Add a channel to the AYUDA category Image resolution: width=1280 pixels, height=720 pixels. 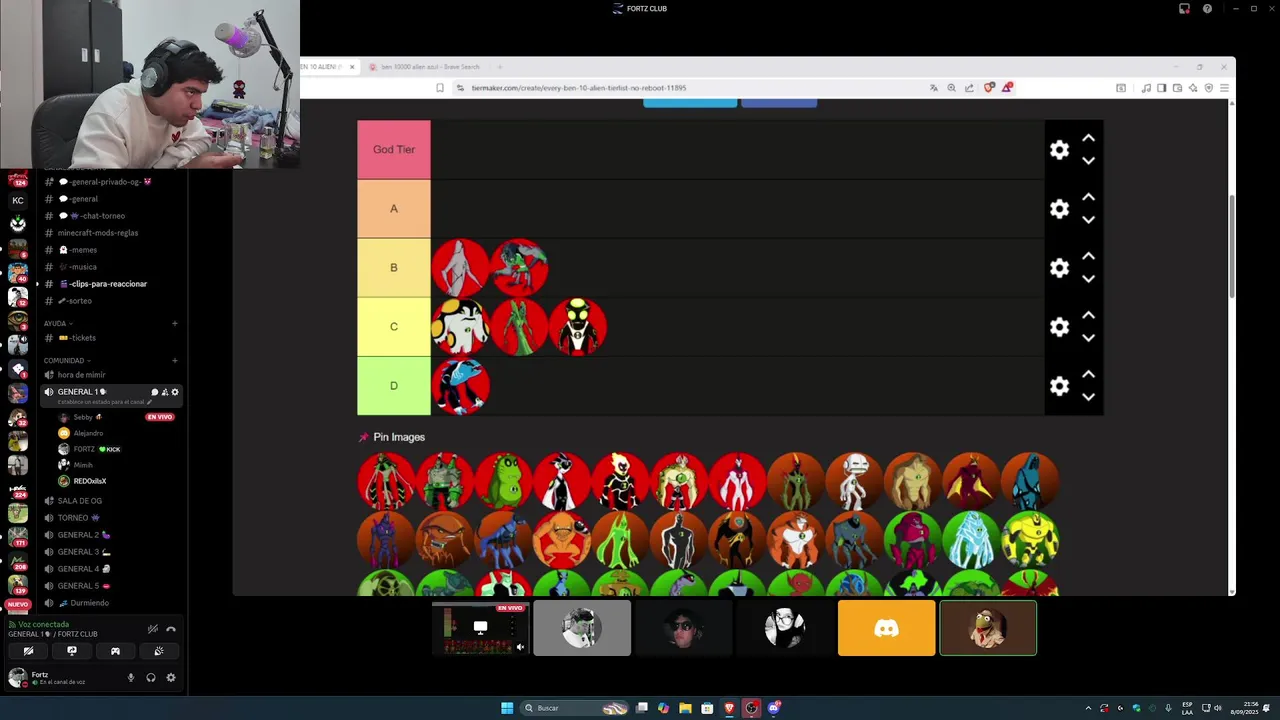point(174,324)
